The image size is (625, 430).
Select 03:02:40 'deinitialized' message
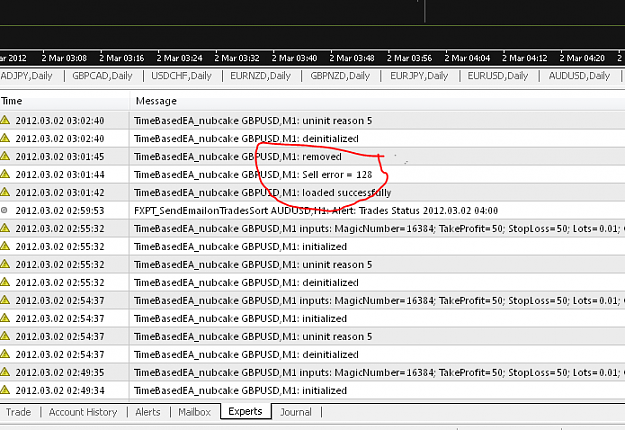coord(246,139)
